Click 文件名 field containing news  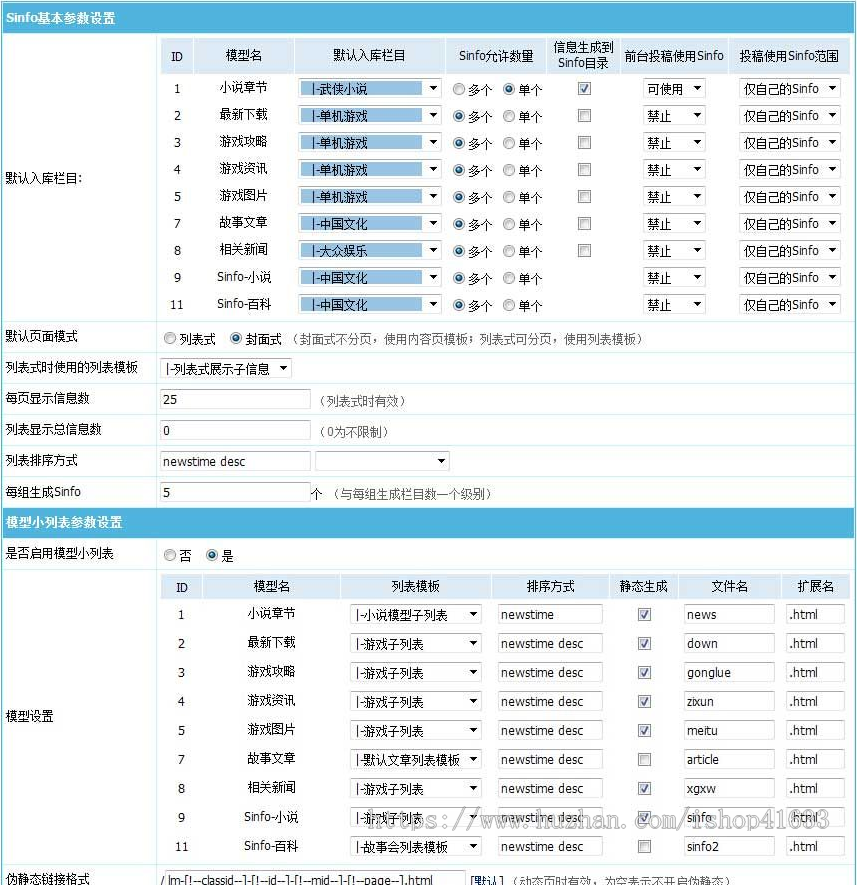(x=729, y=614)
